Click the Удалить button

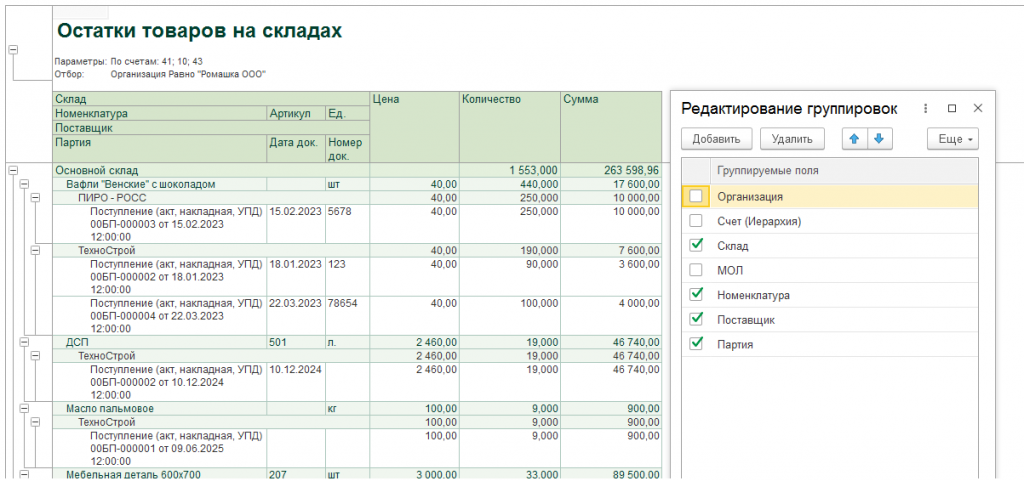click(792, 138)
